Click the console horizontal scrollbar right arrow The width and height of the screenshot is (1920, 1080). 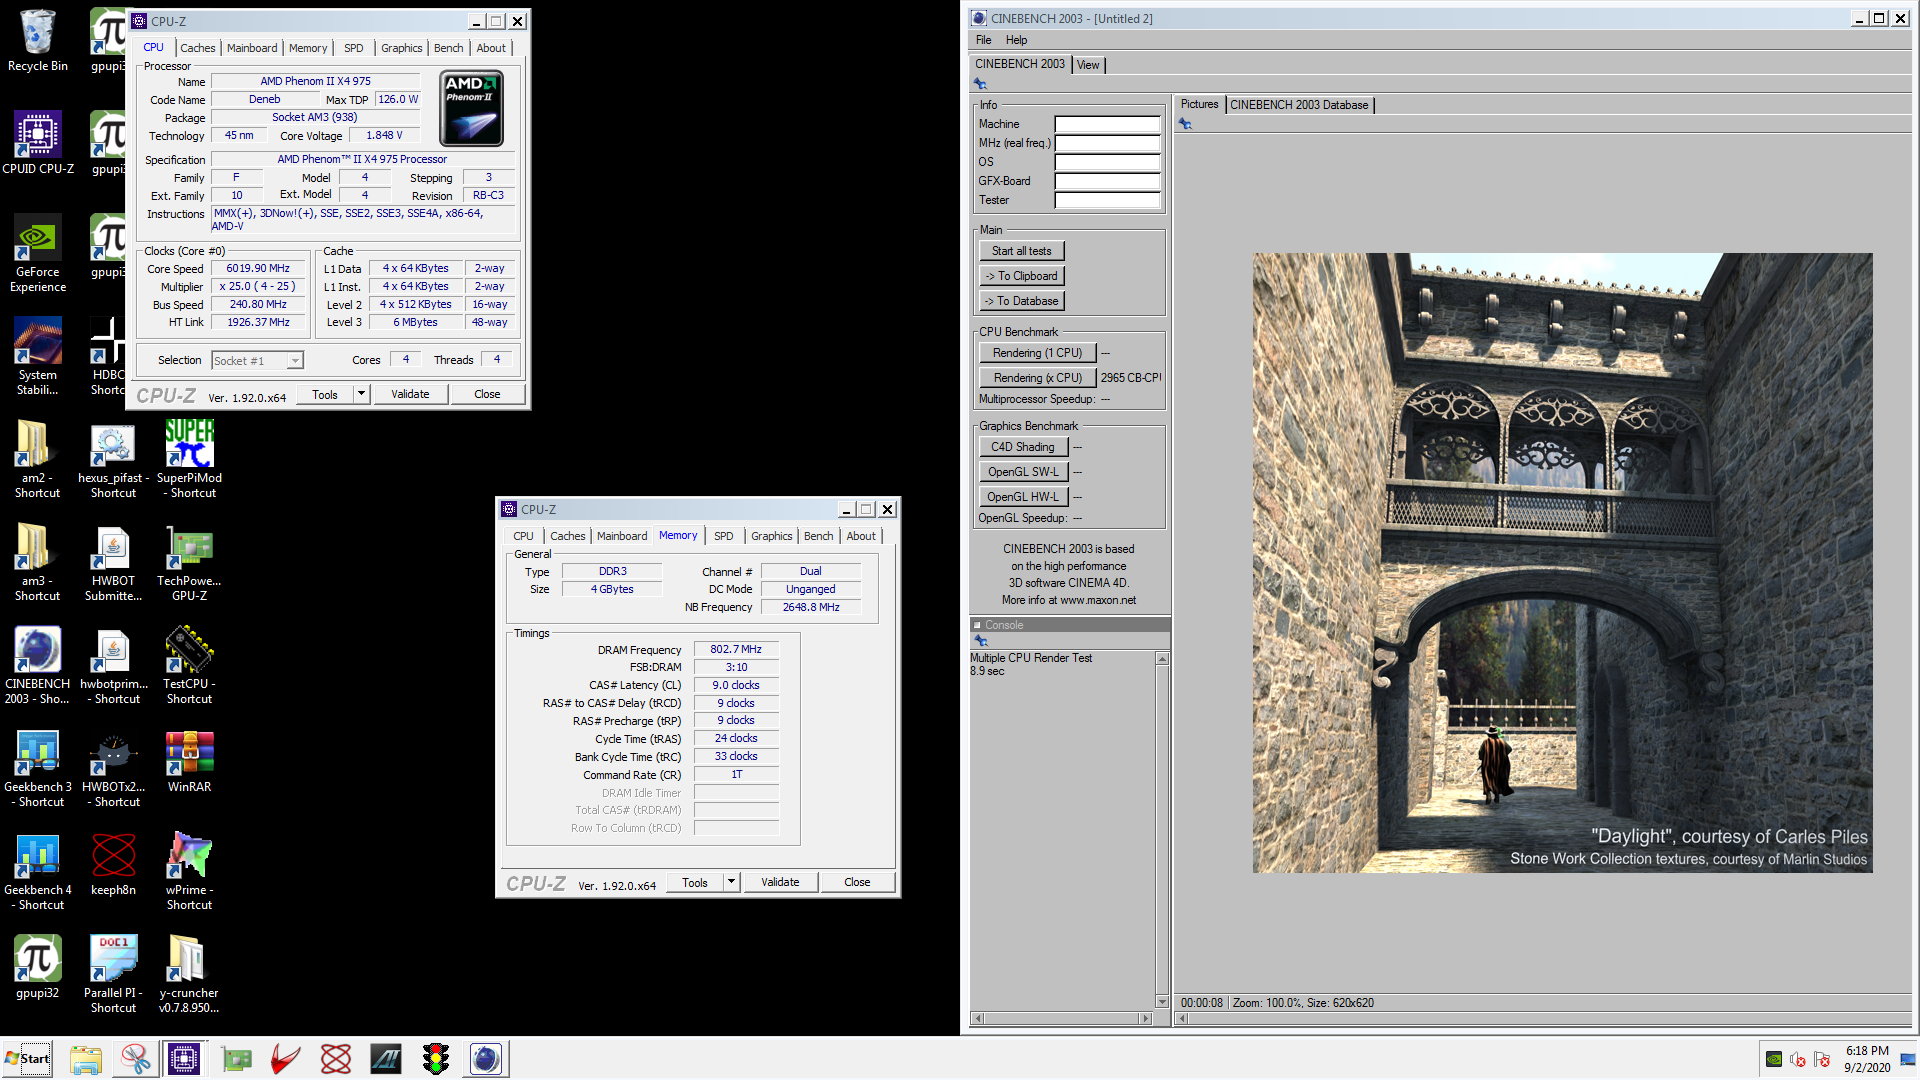1145,1018
